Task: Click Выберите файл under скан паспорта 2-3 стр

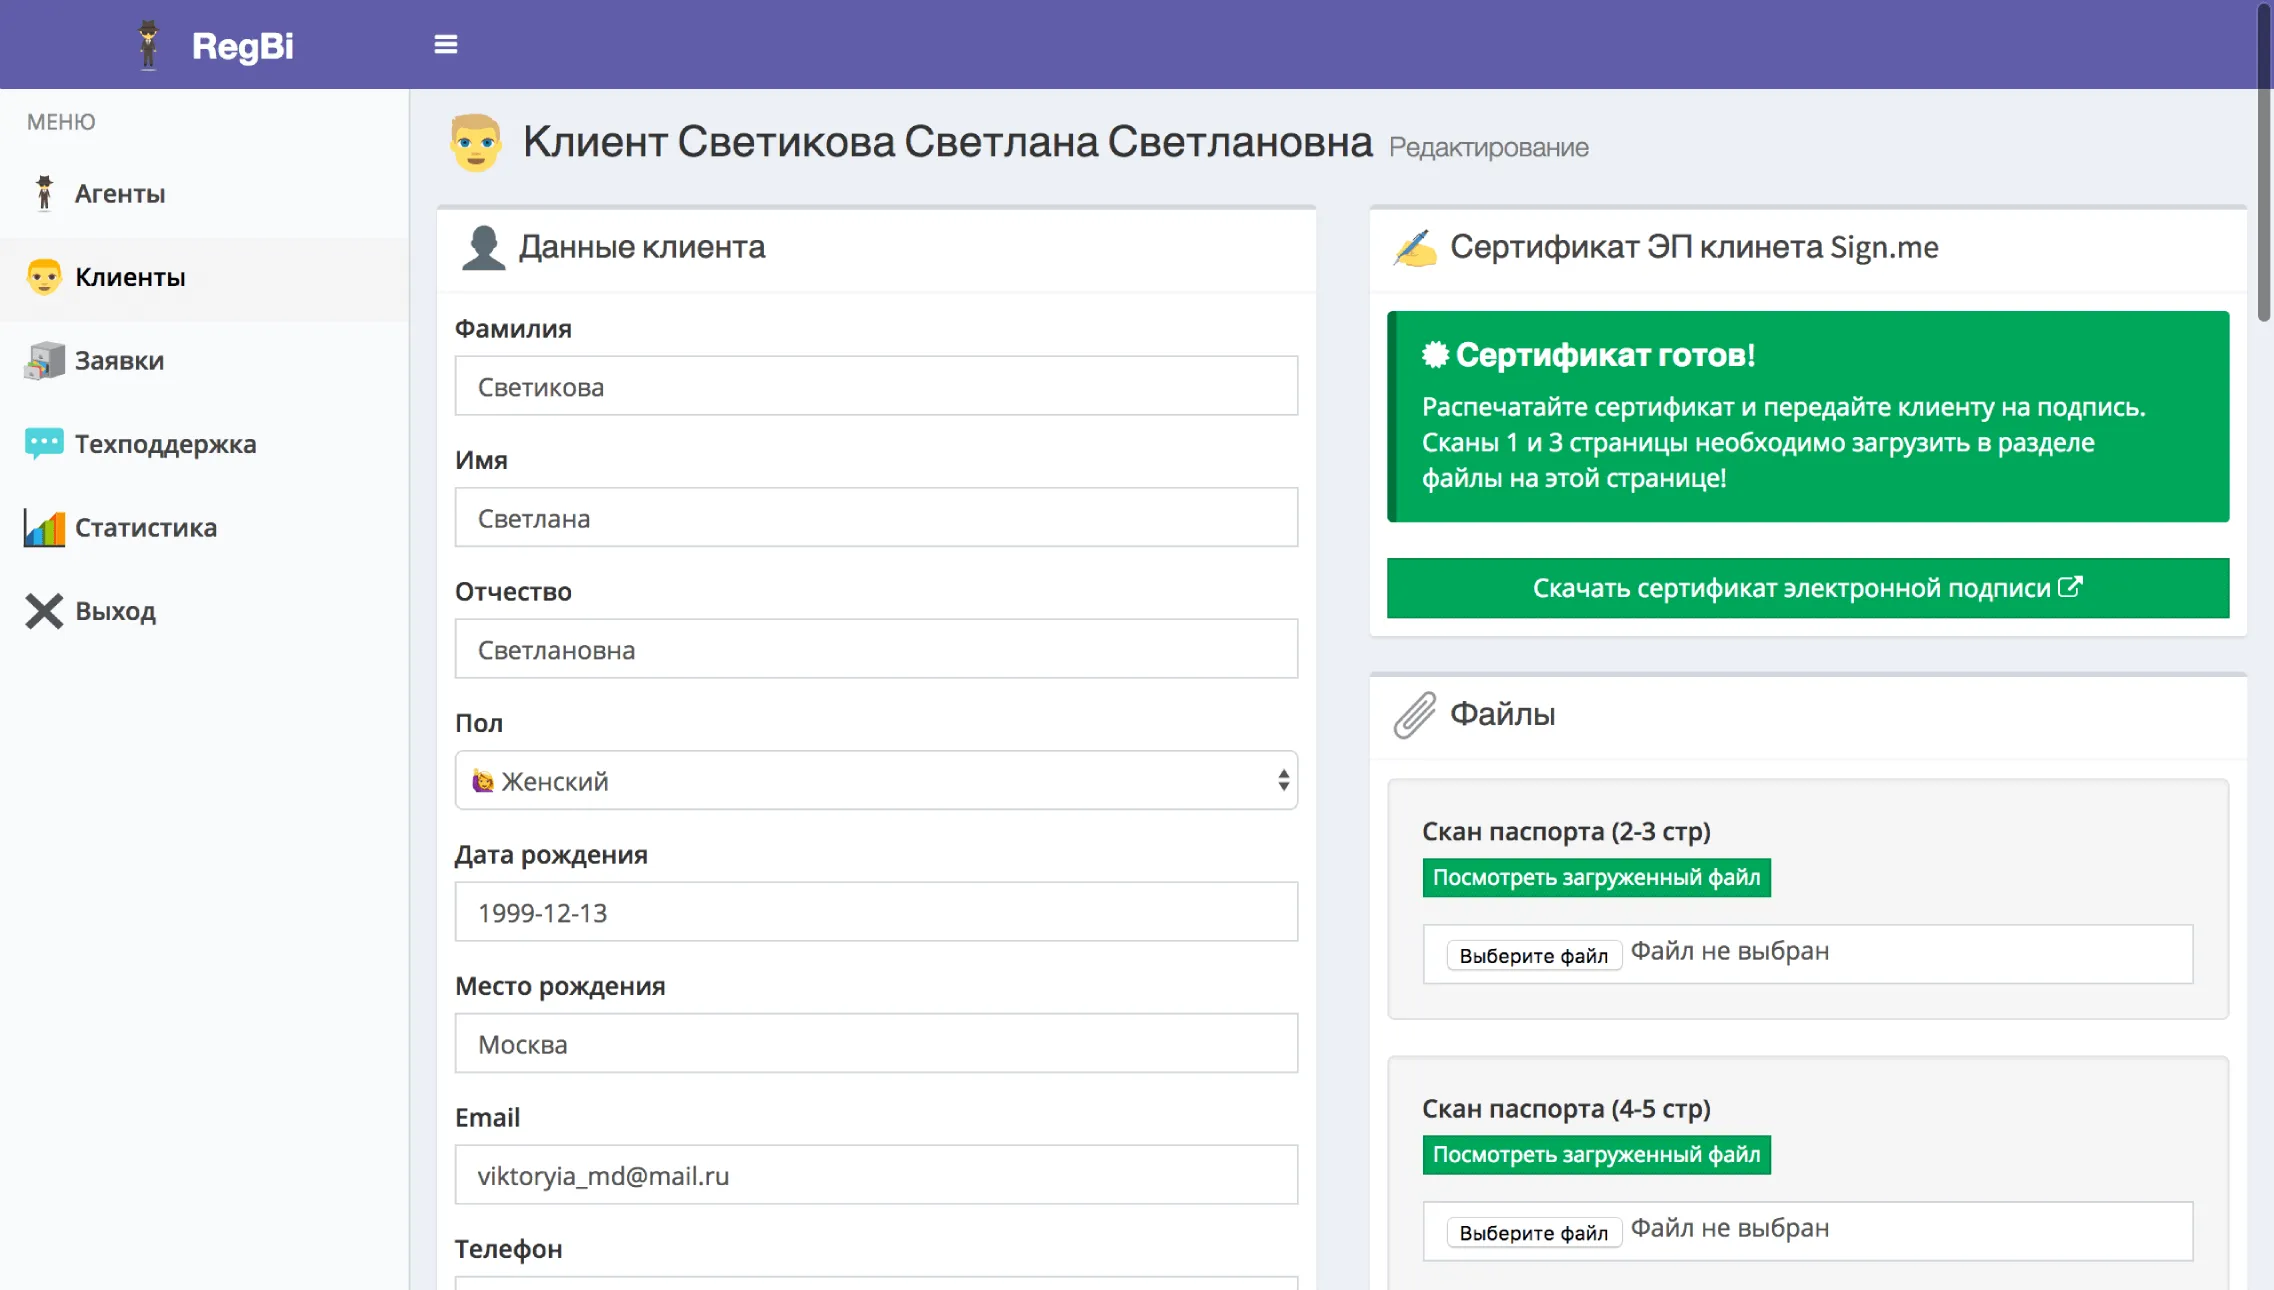Action: [1533, 955]
